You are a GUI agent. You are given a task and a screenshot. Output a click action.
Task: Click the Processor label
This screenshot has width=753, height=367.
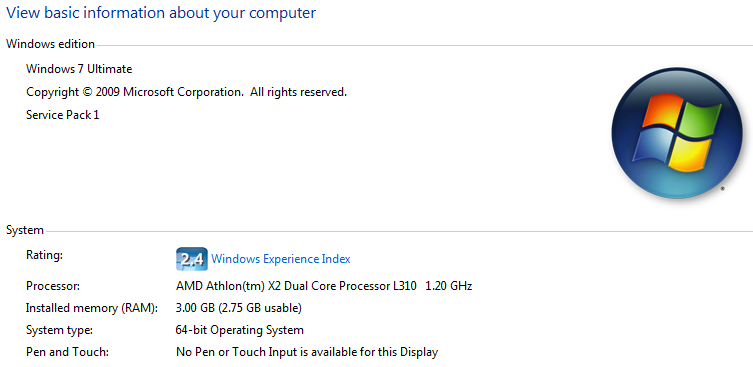(53, 286)
